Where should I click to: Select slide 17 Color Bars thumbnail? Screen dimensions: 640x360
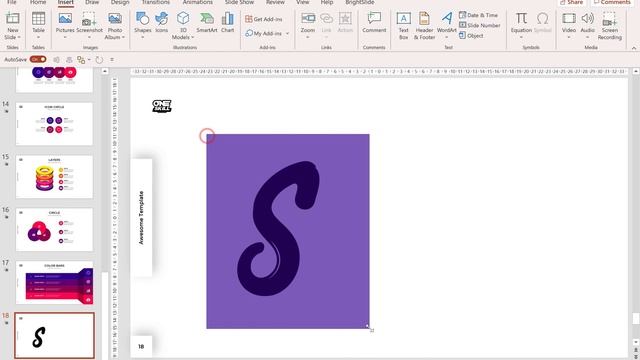[54, 282]
